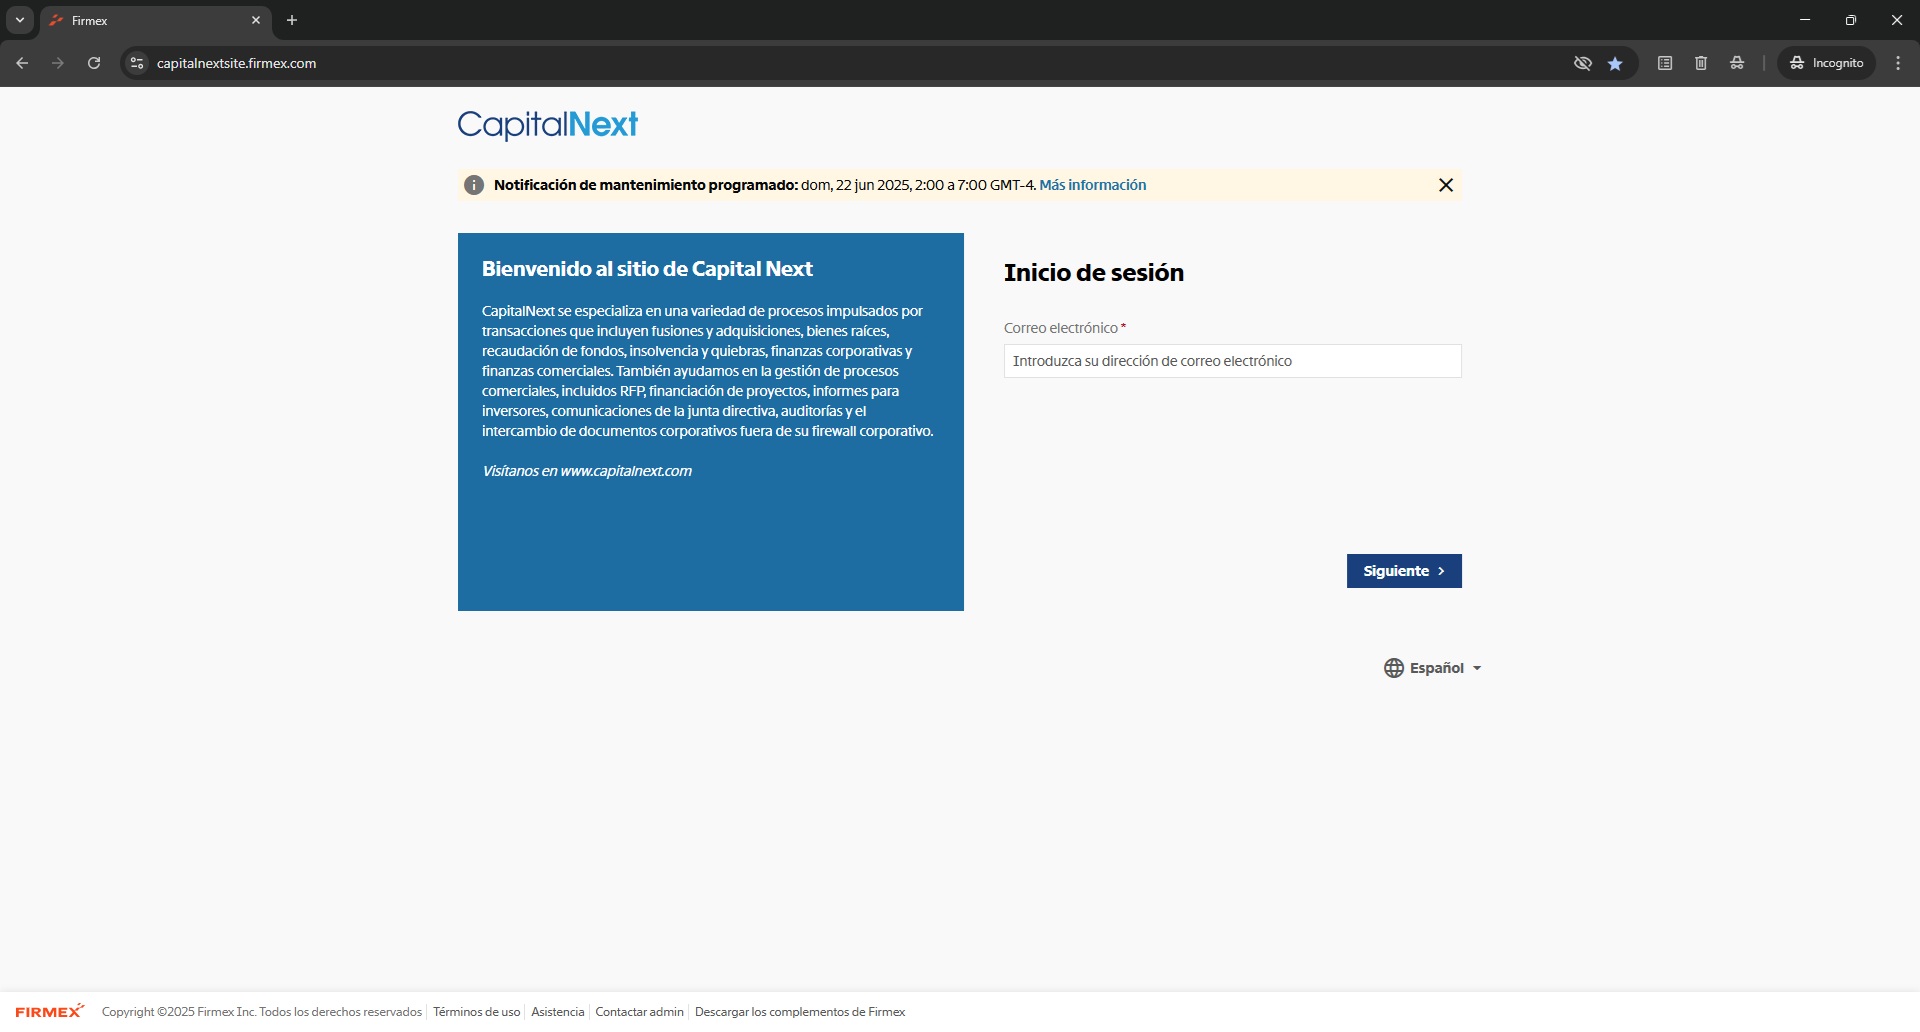Focus the Correo electrónico input field
1920x1032 pixels.
pos(1232,361)
